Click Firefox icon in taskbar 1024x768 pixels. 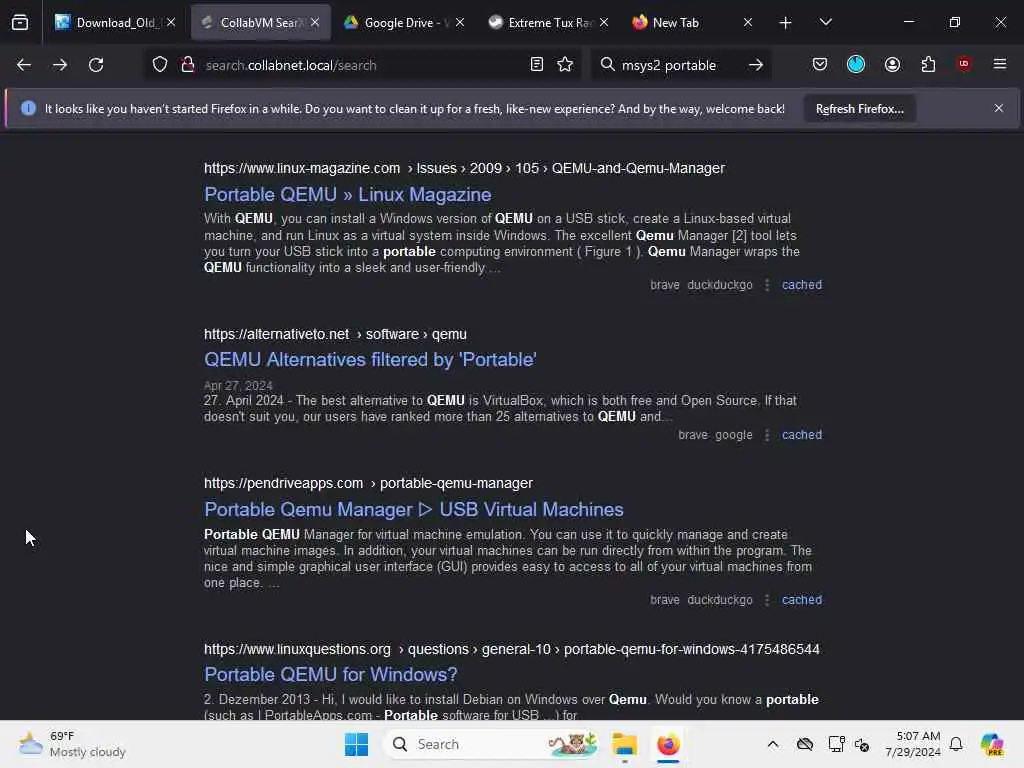(668, 744)
